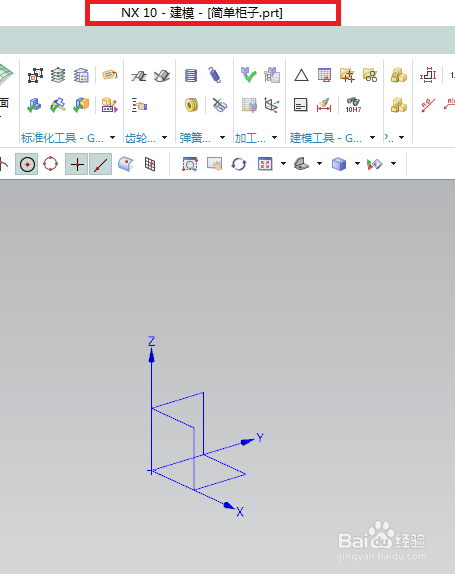Click the 建模工具 - G... group label
Screen dimensions: 455x574
326,138
